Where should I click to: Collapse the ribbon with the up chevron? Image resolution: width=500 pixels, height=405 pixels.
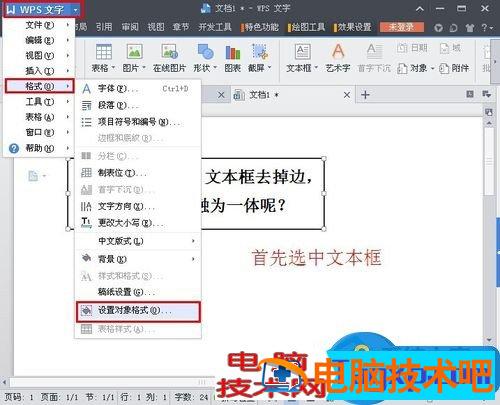(420, 9)
